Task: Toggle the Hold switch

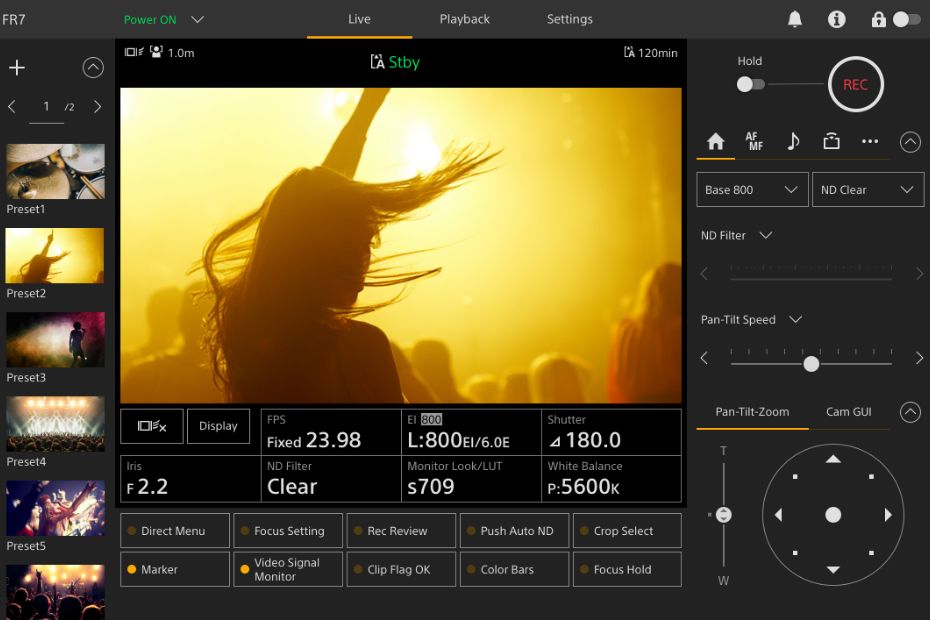Action: click(750, 84)
